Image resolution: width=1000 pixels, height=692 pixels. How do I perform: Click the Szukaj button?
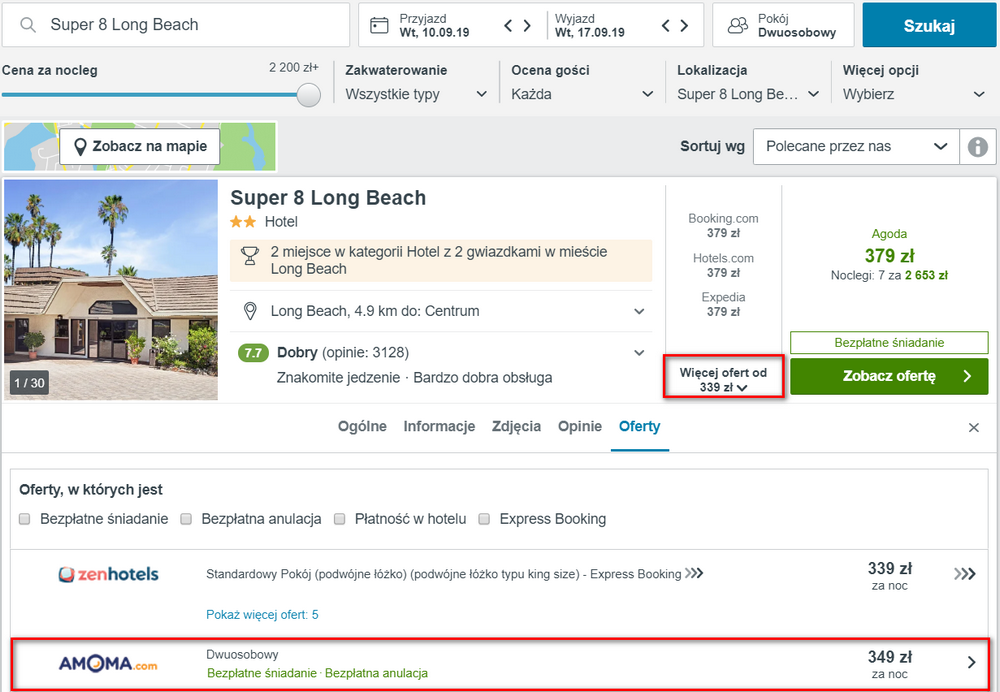pos(929,26)
